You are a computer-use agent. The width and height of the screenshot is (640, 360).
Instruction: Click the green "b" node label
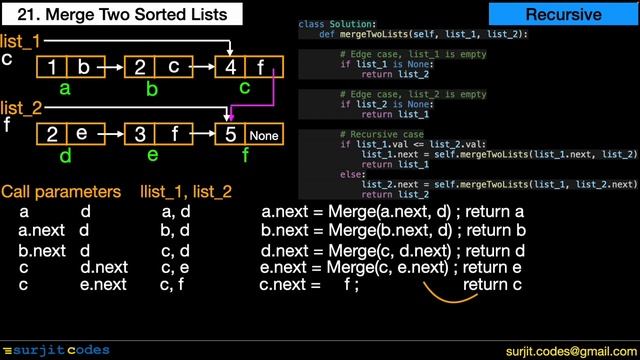click(x=152, y=88)
